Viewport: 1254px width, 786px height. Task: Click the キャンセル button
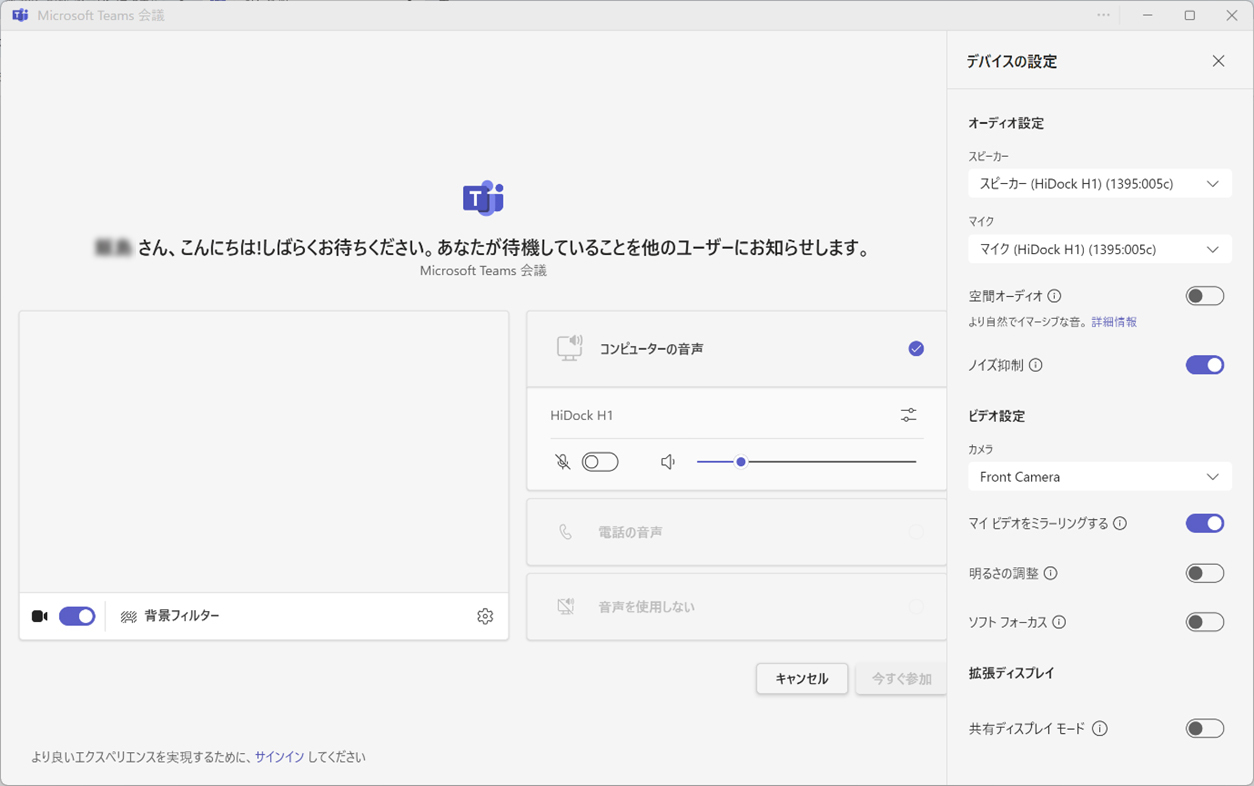pyautogui.click(x=802, y=679)
